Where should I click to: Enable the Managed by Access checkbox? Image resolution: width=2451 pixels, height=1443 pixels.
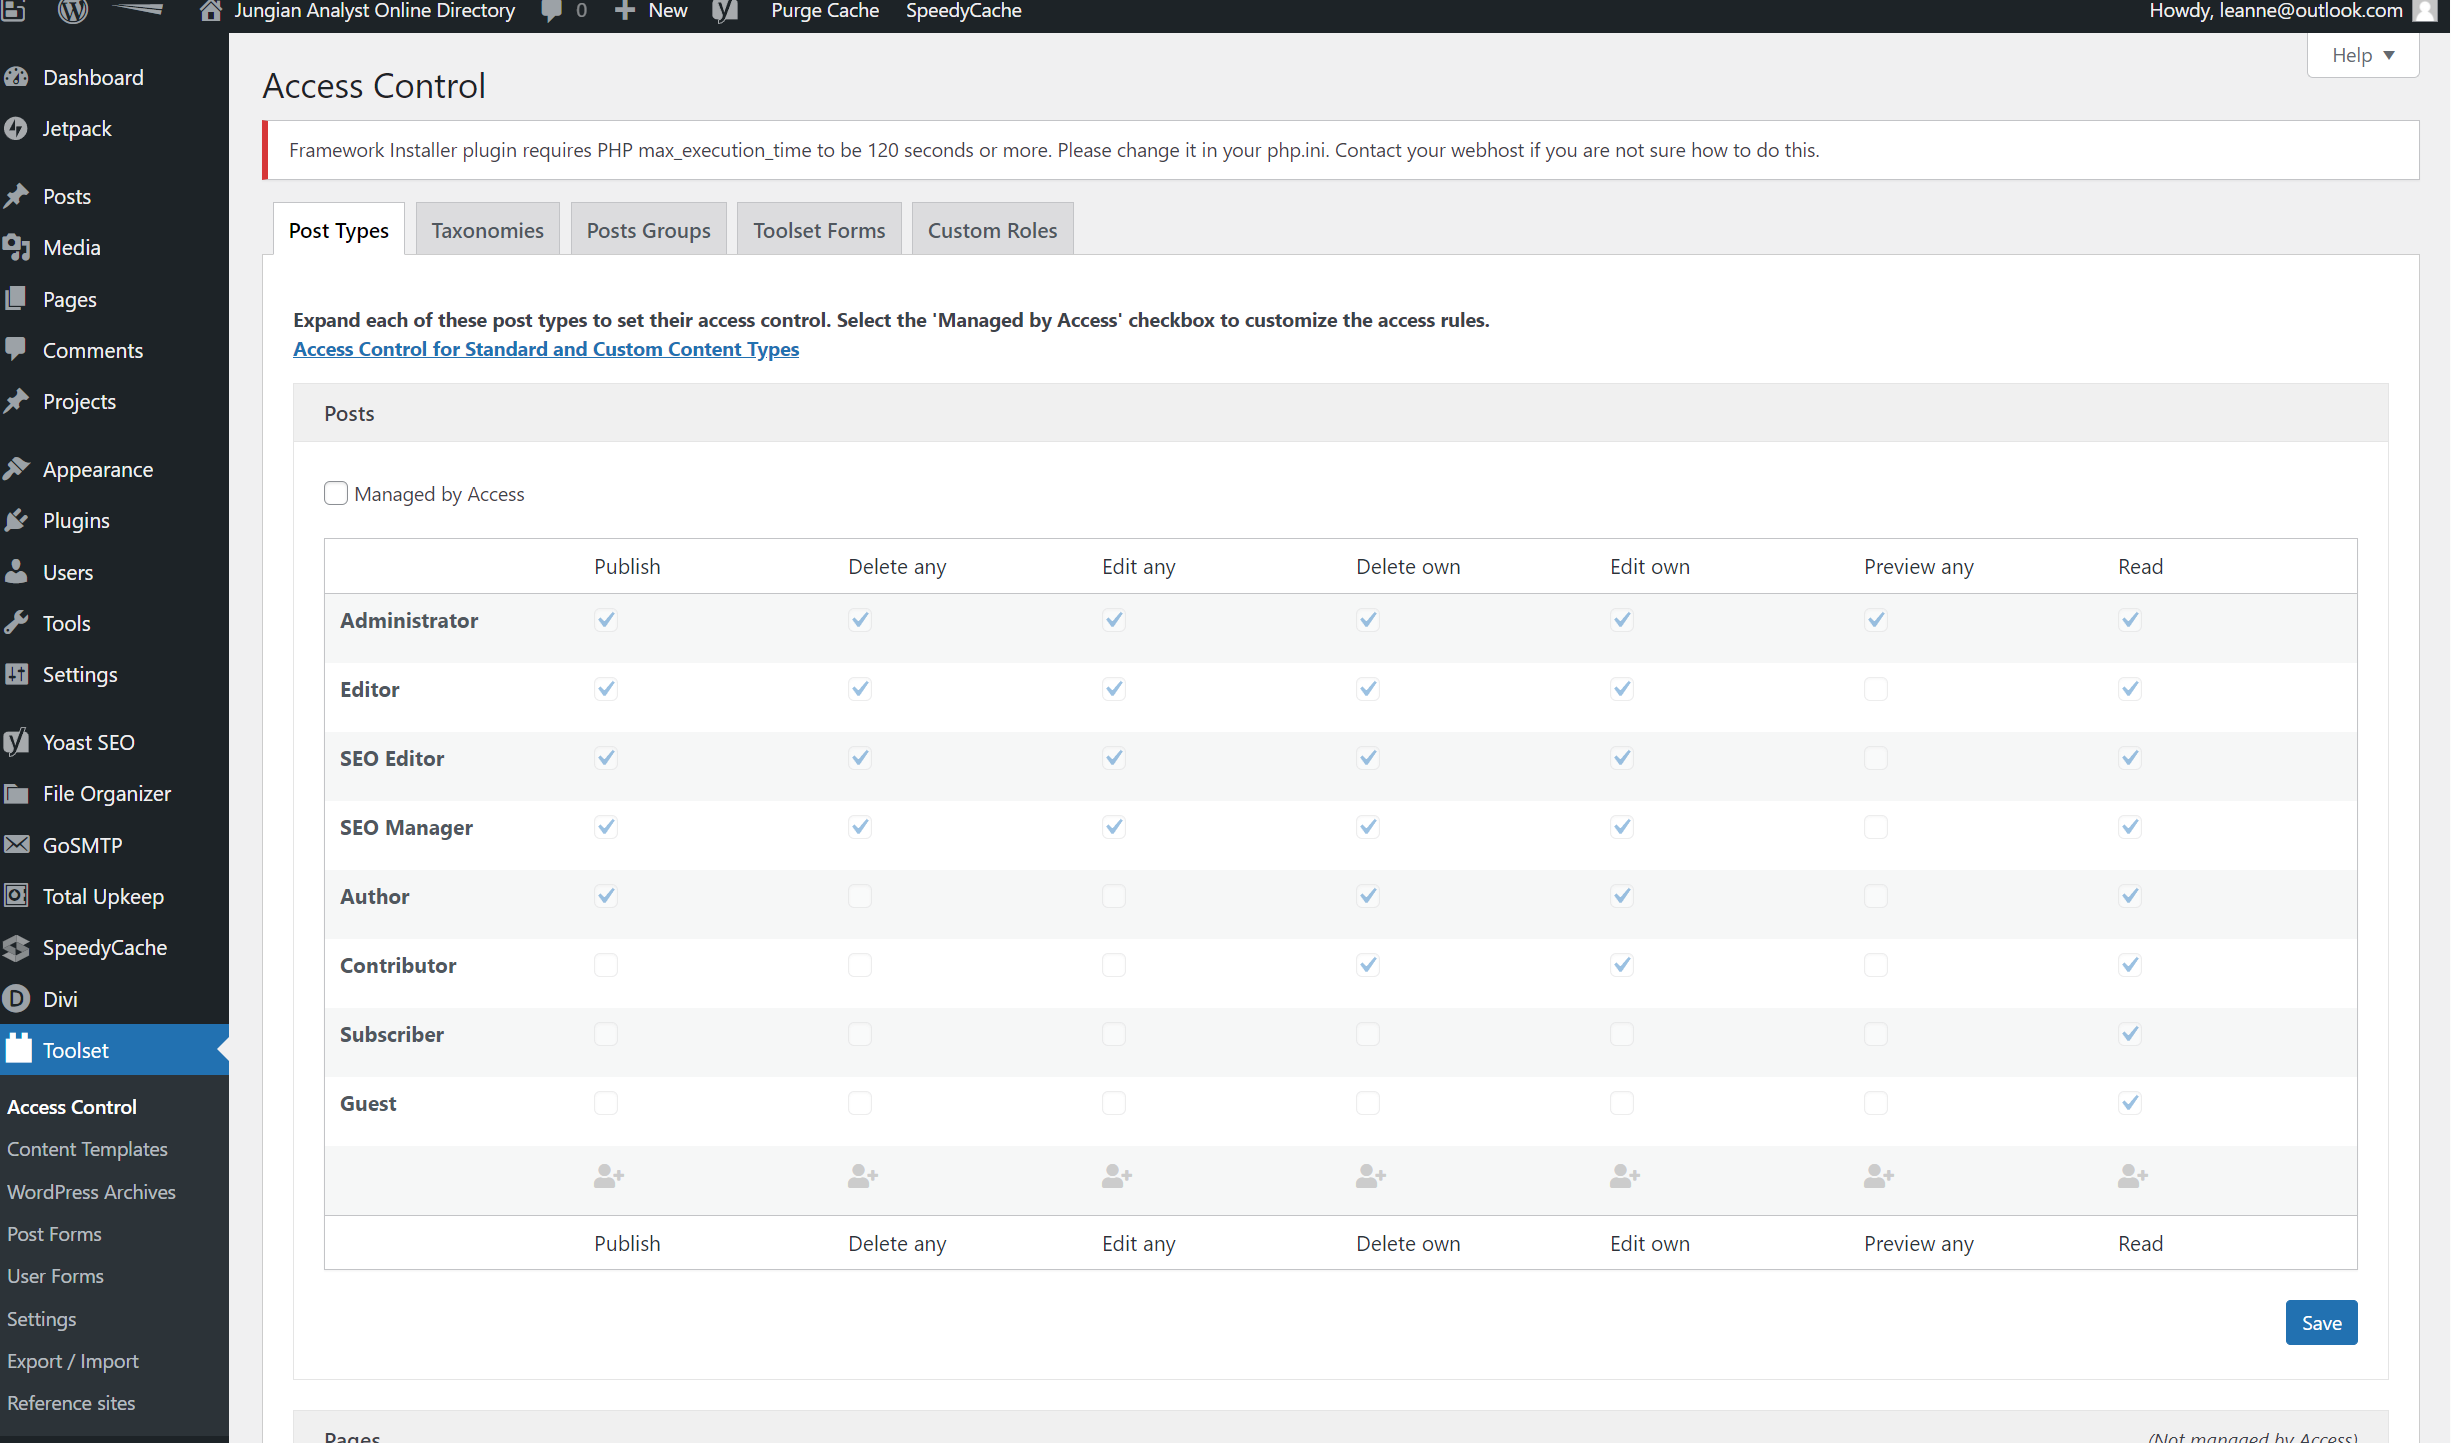tap(336, 493)
